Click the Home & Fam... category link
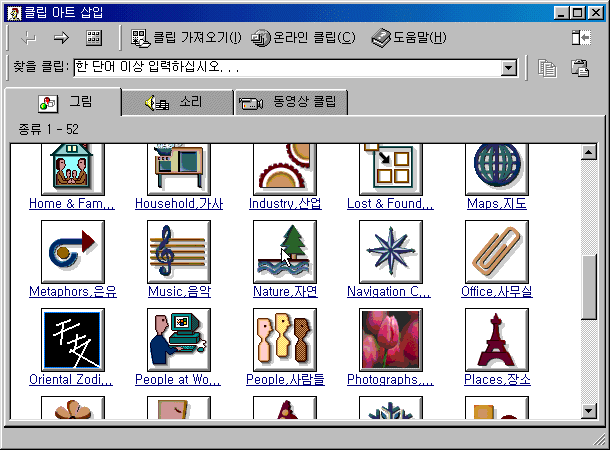 tap(72, 203)
